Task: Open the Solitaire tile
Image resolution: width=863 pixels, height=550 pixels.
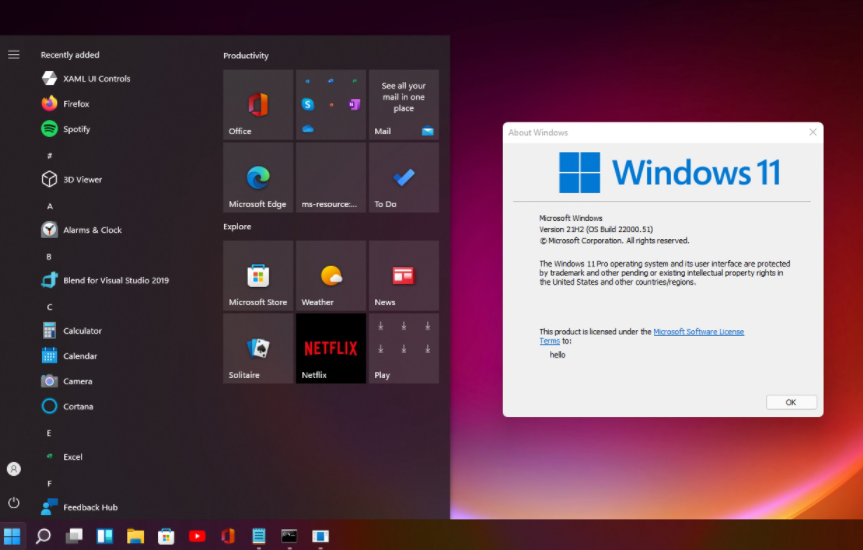Action: (258, 348)
